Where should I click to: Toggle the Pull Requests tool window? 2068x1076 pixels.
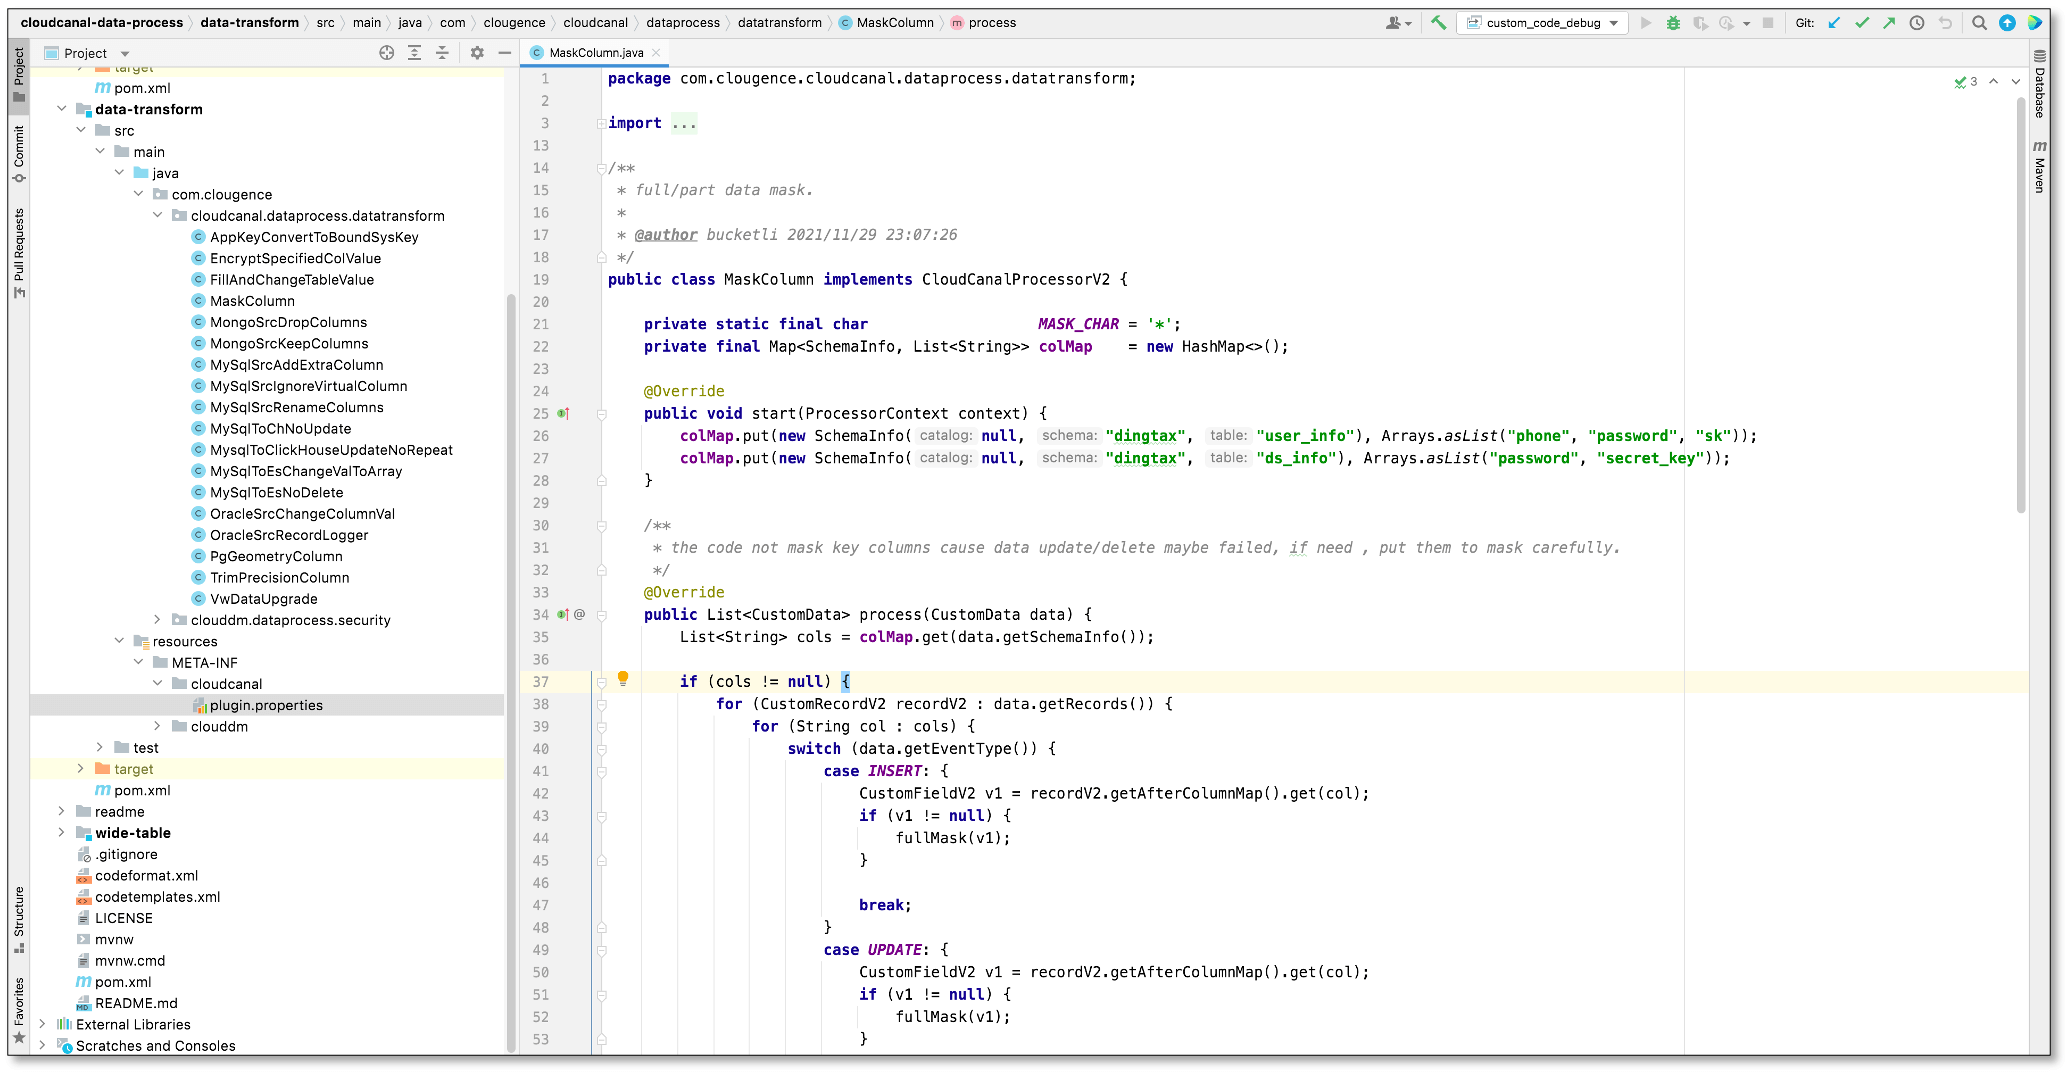coord(19,253)
